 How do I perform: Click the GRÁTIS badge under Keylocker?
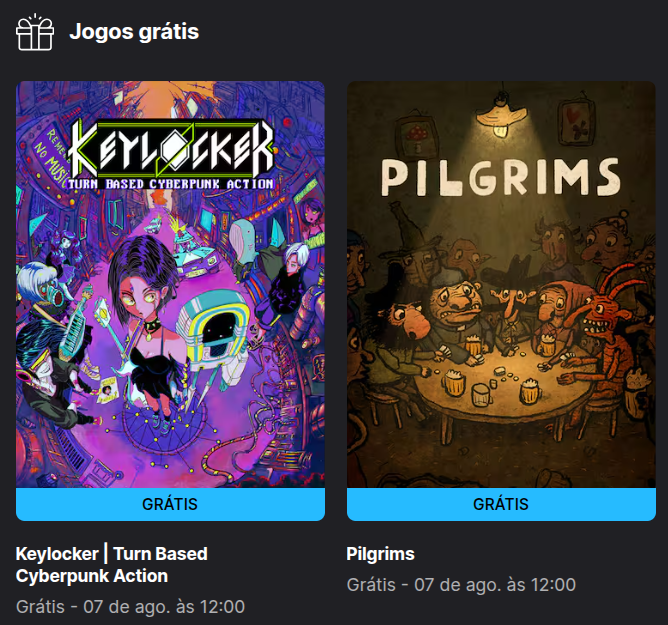tap(170, 504)
